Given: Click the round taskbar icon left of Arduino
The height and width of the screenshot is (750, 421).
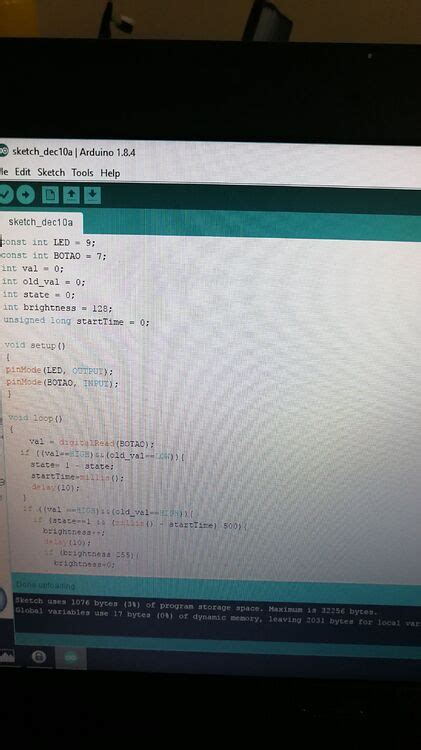Looking at the screenshot, I should point(39,657).
